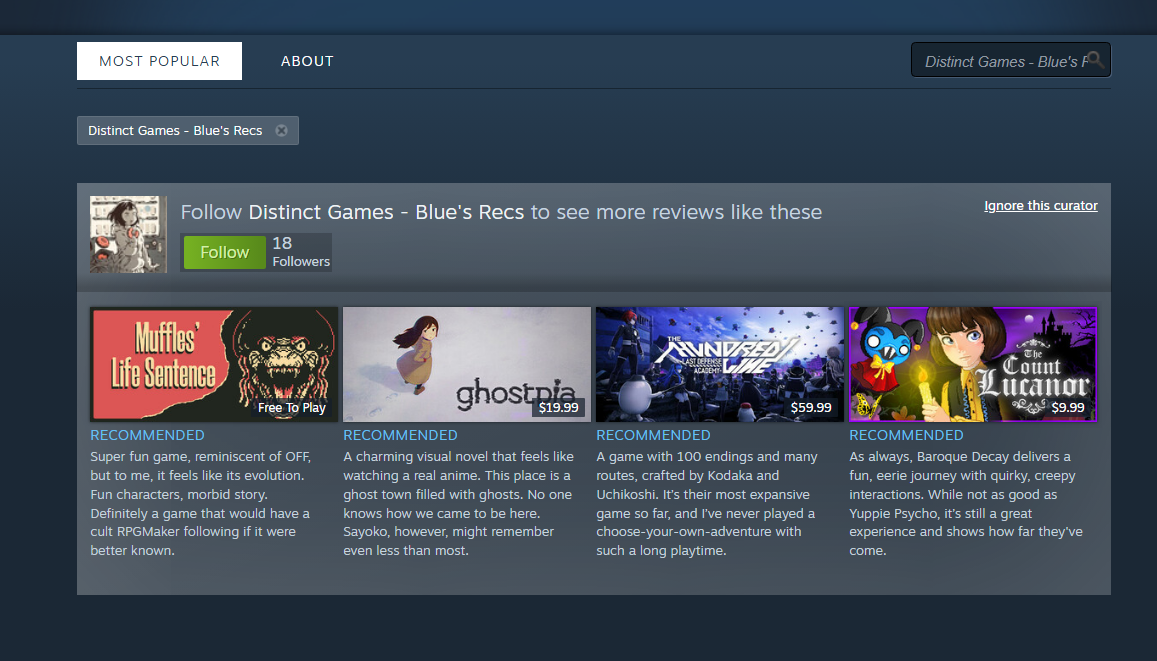1157x661 pixels.
Task: Click RECOMMENDED under ghostpia
Action: tap(401, 435)
